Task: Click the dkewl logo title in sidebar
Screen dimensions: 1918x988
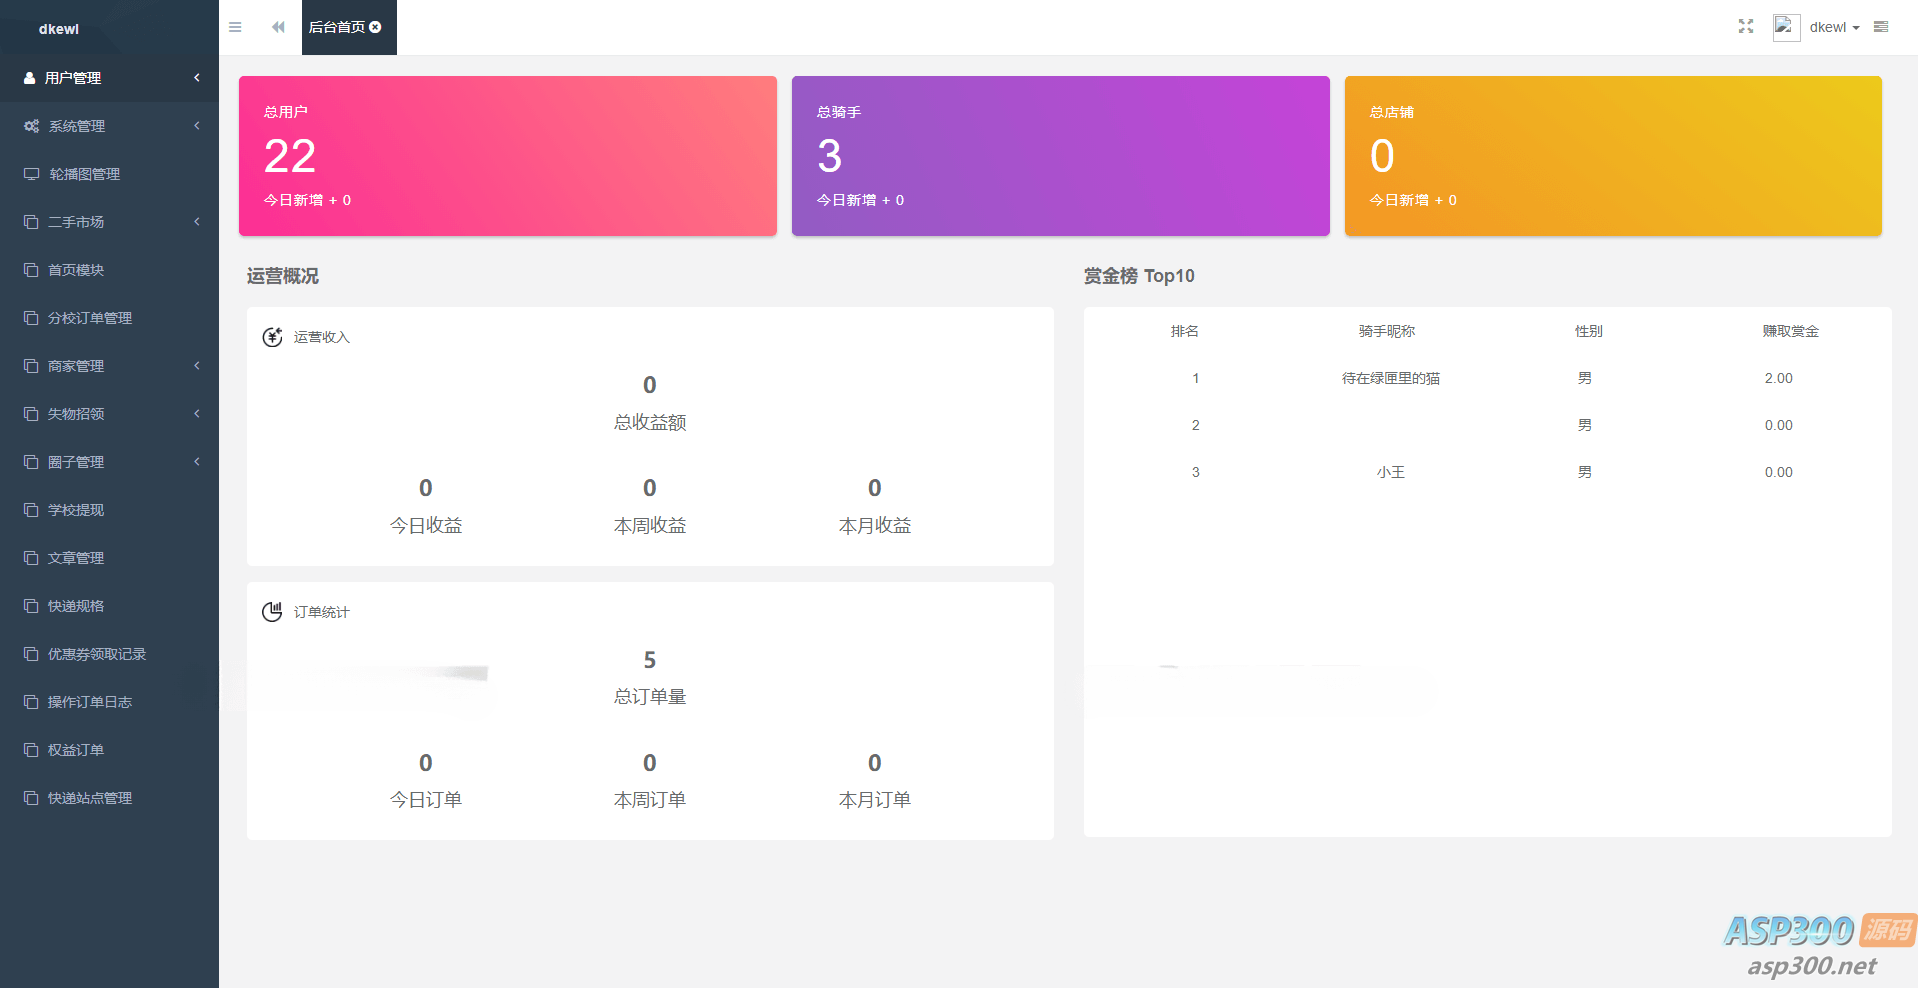Action: 59,29
